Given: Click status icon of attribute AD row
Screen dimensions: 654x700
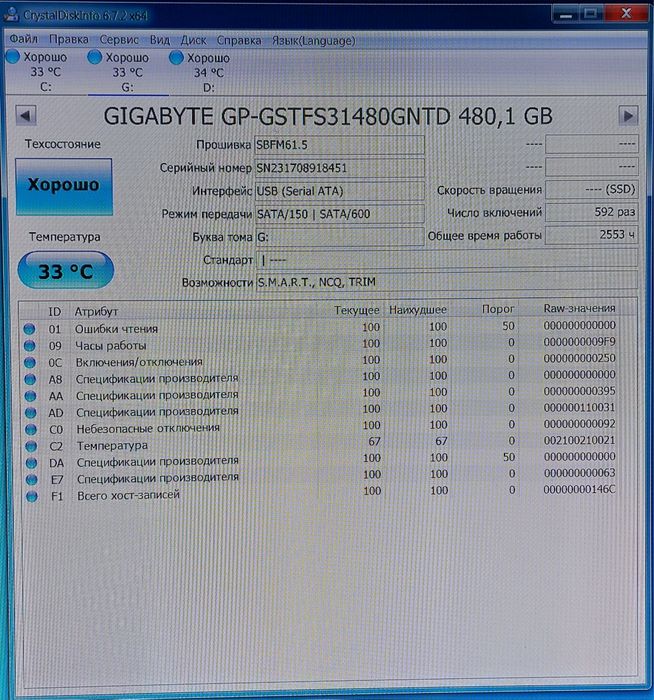Looking at the screenshot, I should [30, 412].
